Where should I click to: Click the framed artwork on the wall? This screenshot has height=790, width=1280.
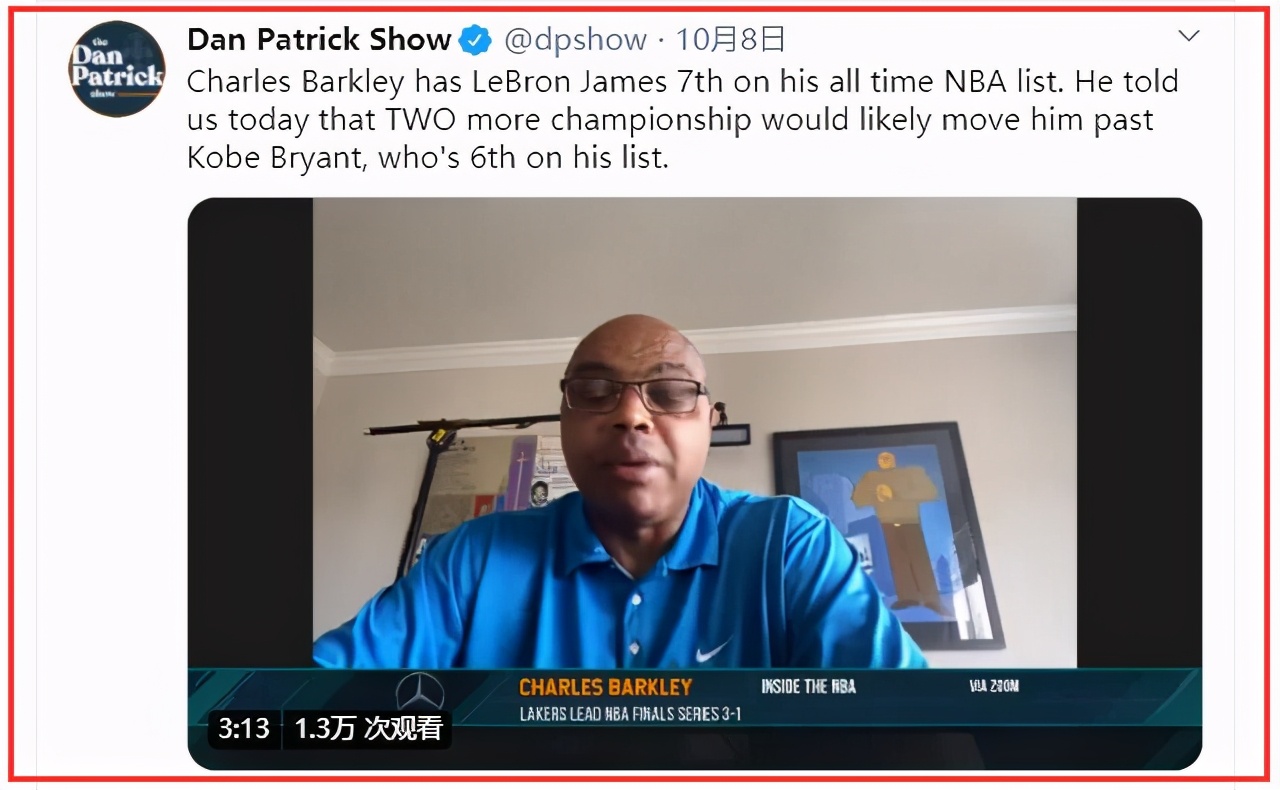point(888,535)
